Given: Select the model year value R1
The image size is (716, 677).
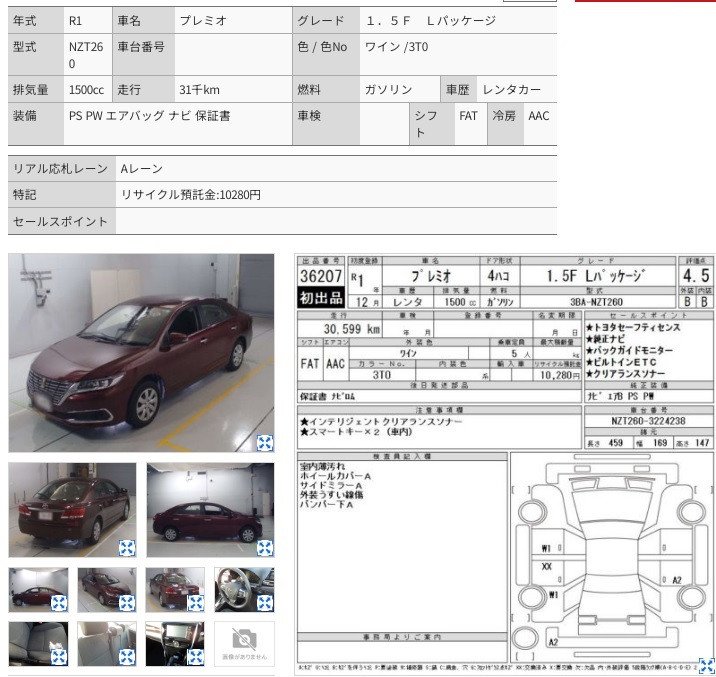Looking at the screenshot, I should 75,21.
